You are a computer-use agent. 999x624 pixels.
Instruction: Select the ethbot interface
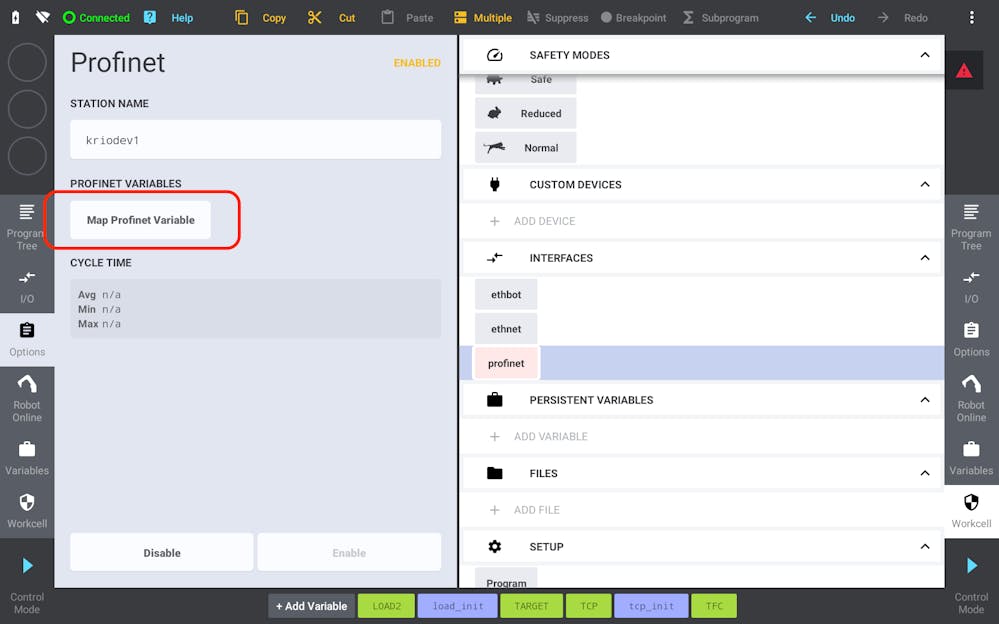coord(506,294)
